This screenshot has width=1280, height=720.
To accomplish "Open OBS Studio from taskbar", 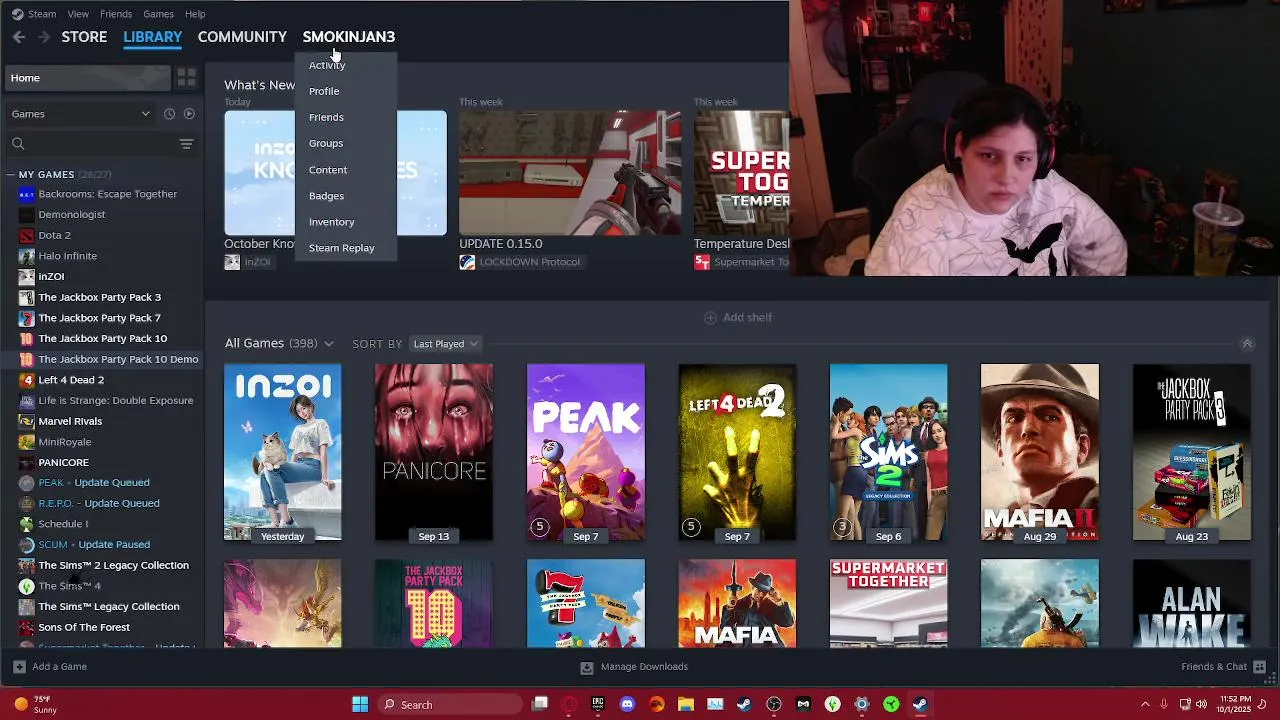I will [x=774, y=704].
